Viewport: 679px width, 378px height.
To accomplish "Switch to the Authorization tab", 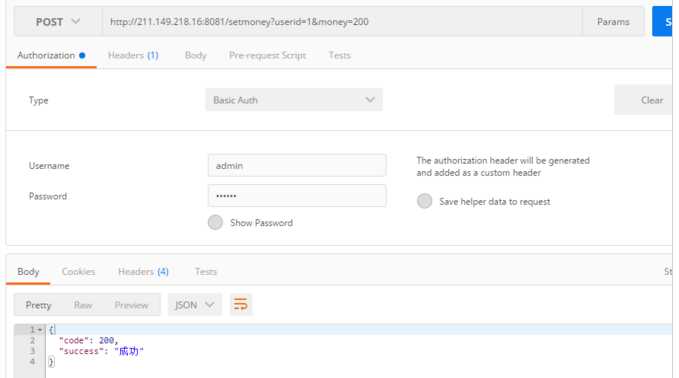I will point(51,55).
